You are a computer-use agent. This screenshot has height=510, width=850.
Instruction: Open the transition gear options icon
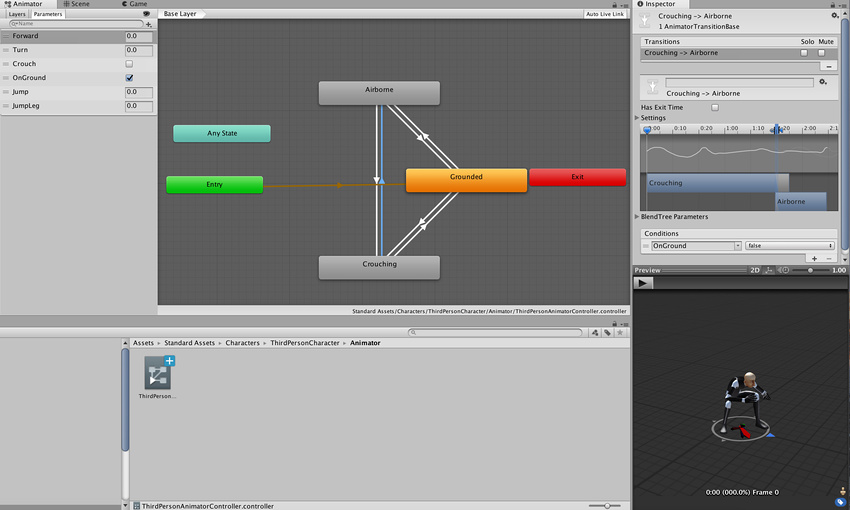(x=823, y=82)
